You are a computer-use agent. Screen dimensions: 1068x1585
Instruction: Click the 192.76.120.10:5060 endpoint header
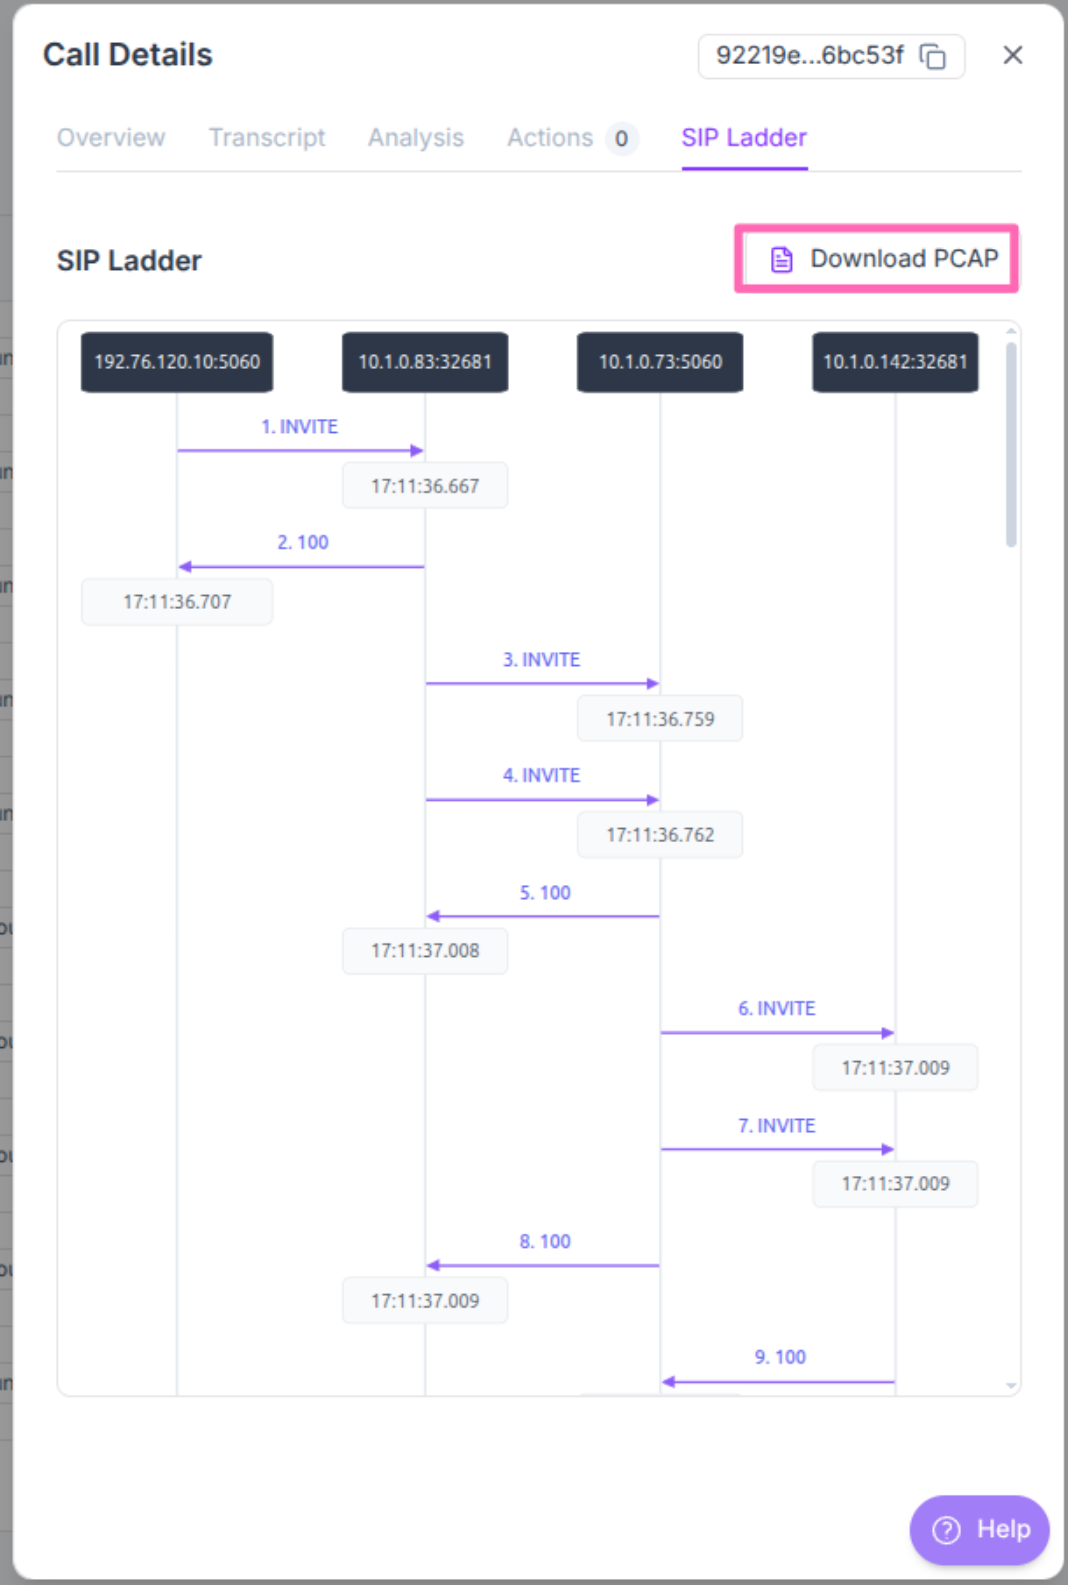point(177,362)
